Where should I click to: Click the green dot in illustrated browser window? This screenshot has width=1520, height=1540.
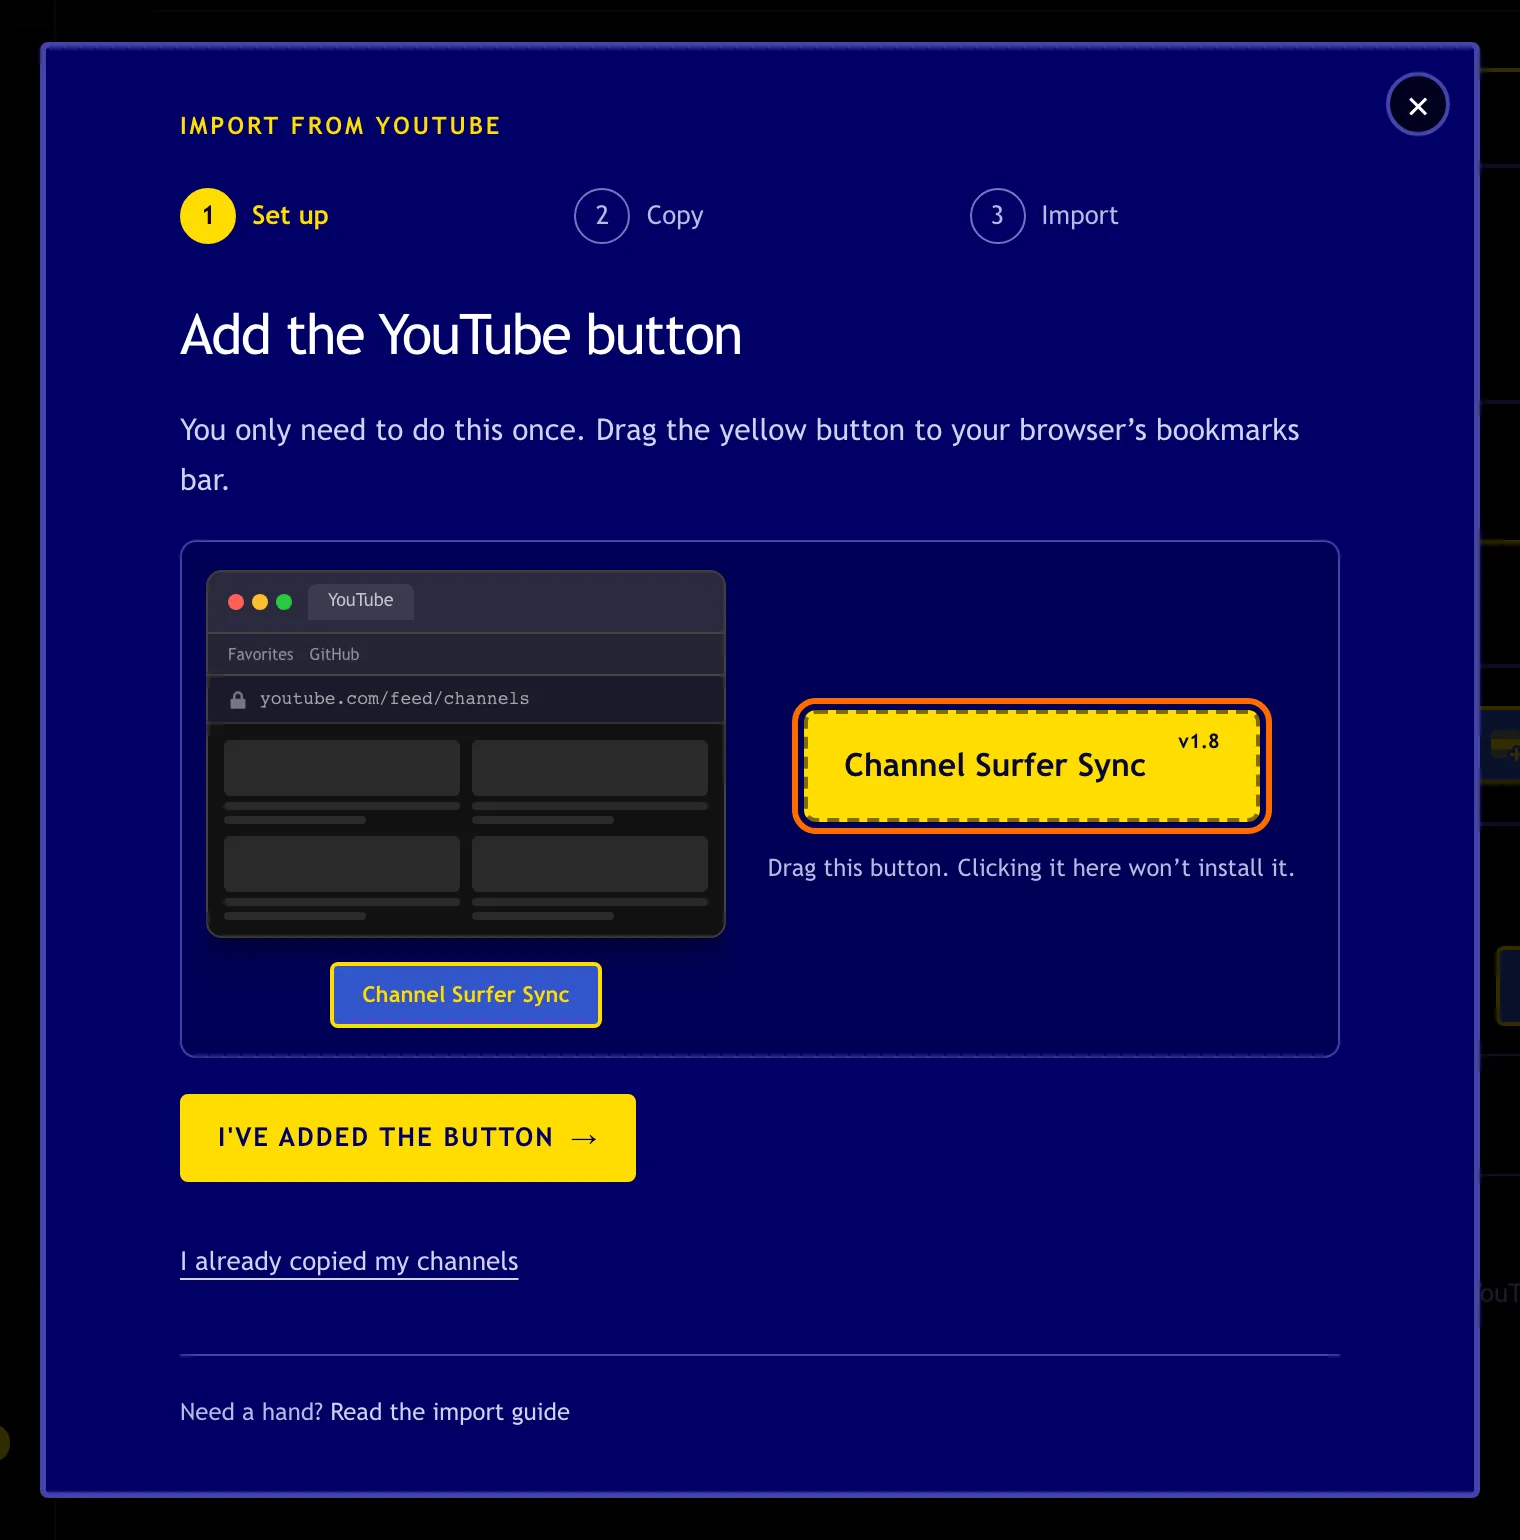coord(284,602)
